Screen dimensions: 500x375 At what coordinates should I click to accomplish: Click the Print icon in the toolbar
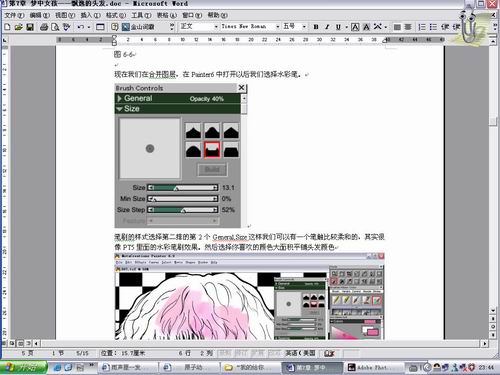click(44, 27)
